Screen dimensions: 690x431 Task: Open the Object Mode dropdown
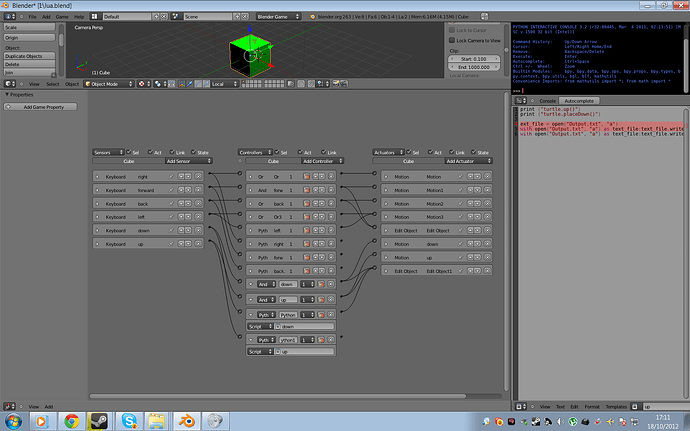click(108, 84)
